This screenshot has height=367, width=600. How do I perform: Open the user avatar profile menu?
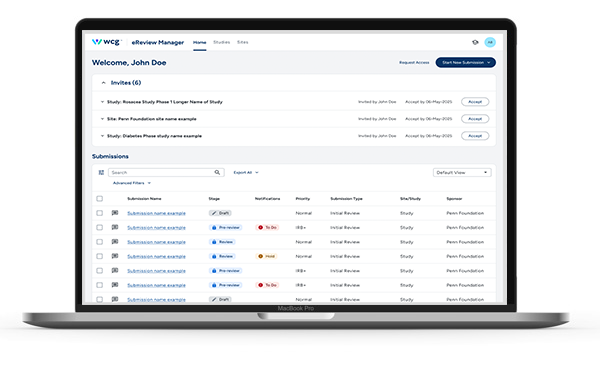490,42
